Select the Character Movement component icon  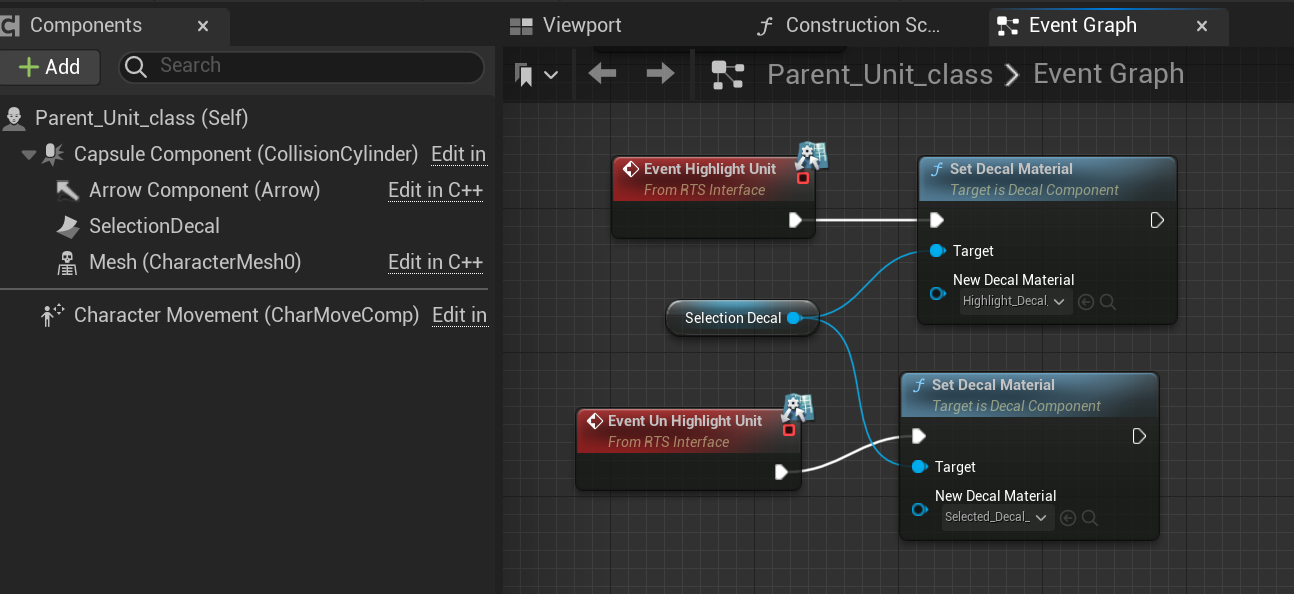[52, 316]
